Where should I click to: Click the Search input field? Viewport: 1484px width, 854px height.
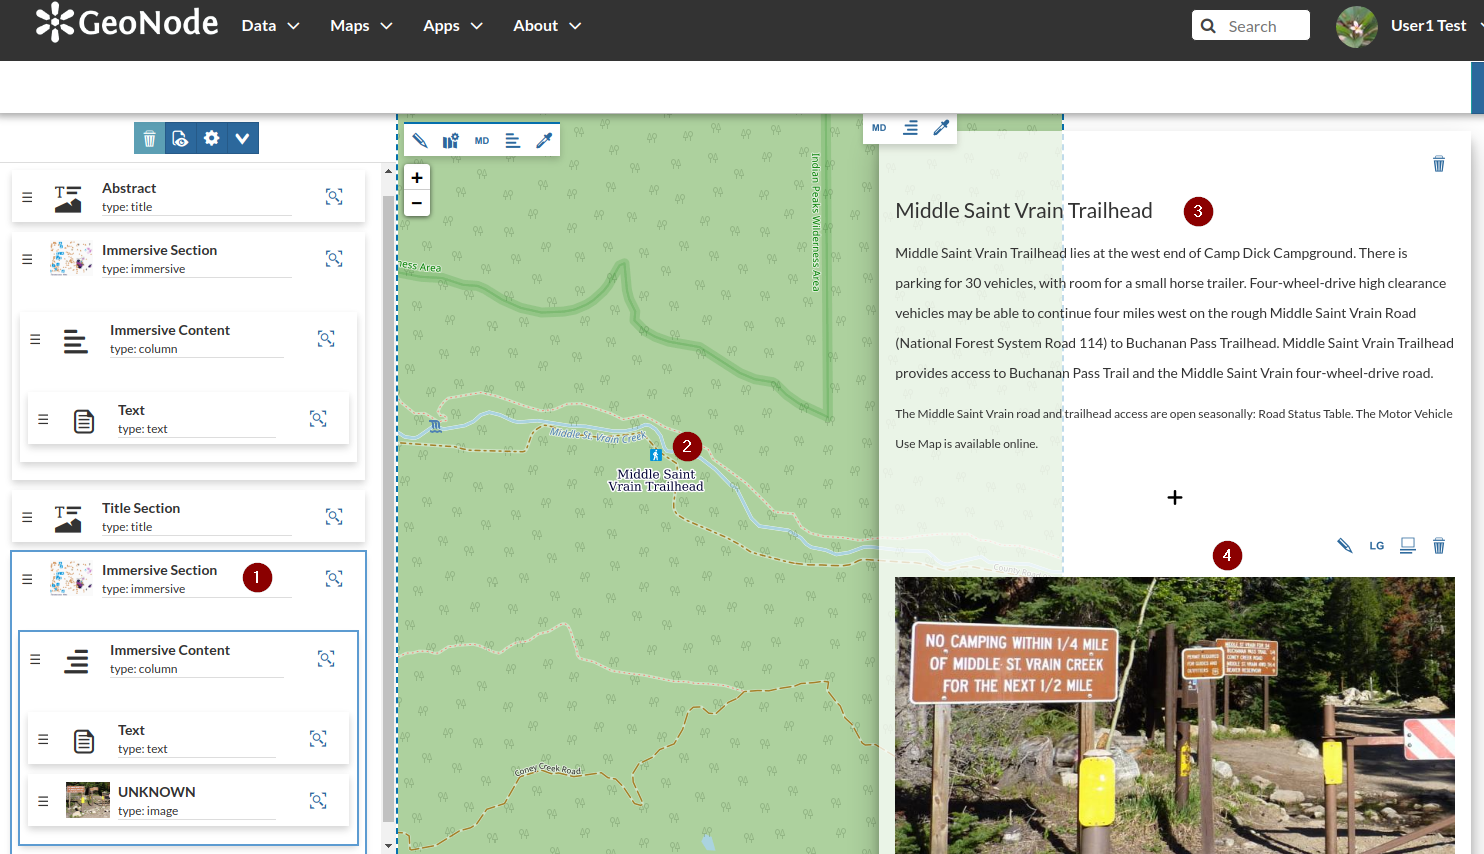1251,25
